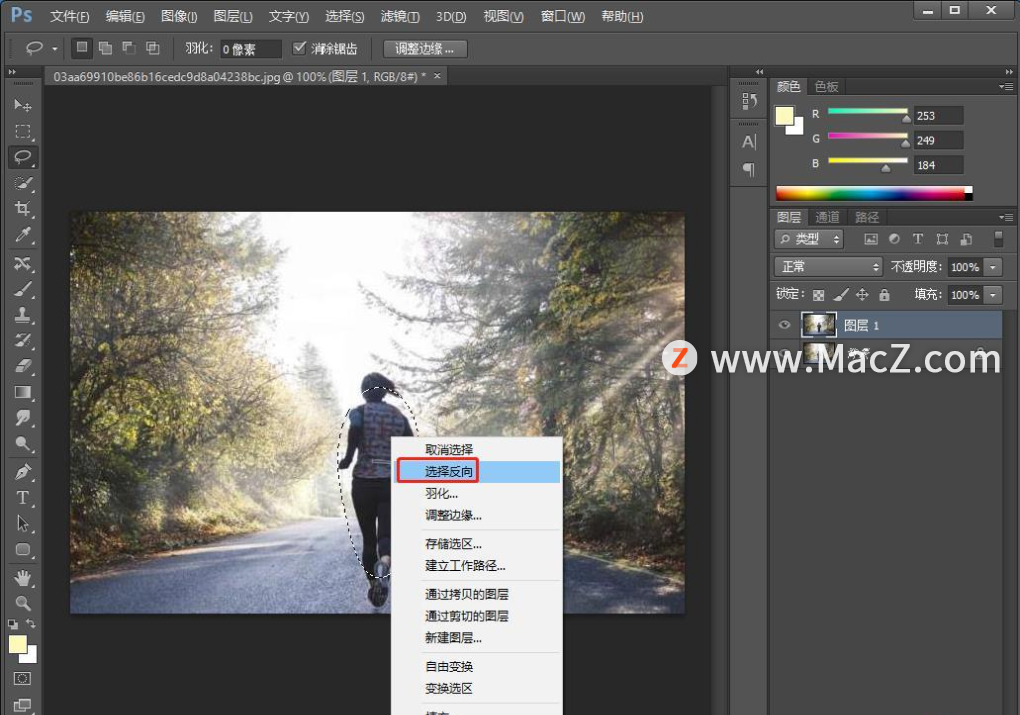This screenshot has height=715, width=1020.
Task: Open the Lasso tool preset picker arrow
Action: coord(55,49)
